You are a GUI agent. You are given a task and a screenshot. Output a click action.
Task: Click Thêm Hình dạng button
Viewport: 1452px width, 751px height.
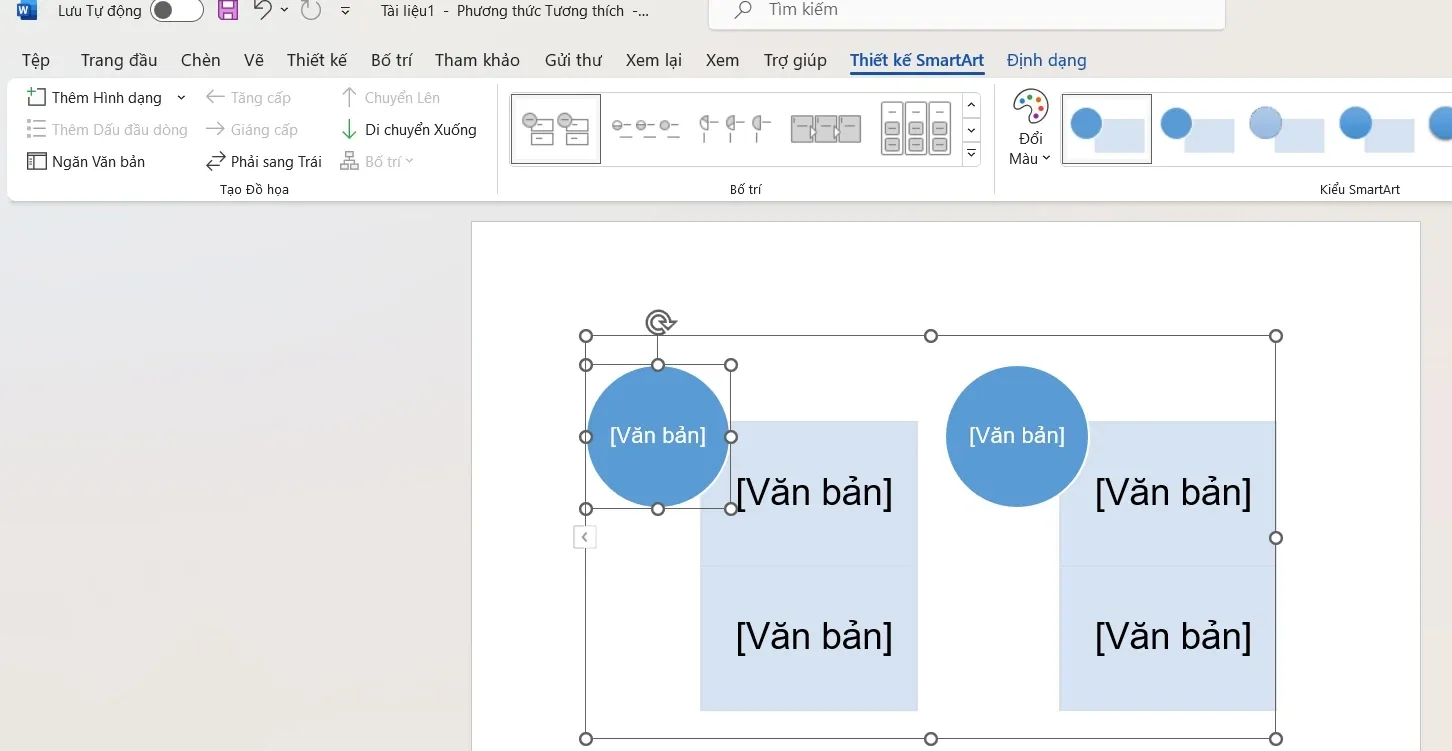click(95, 97)
